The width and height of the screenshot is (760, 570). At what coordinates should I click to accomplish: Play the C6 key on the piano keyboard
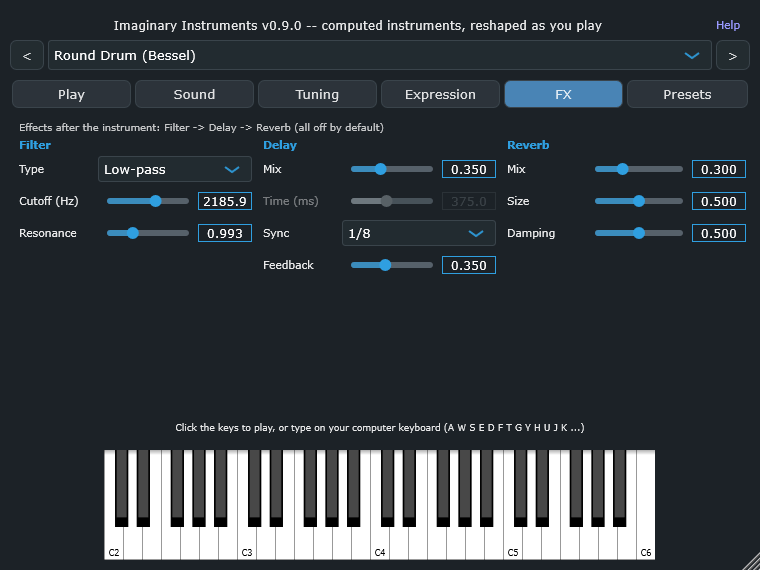point(646,543)
